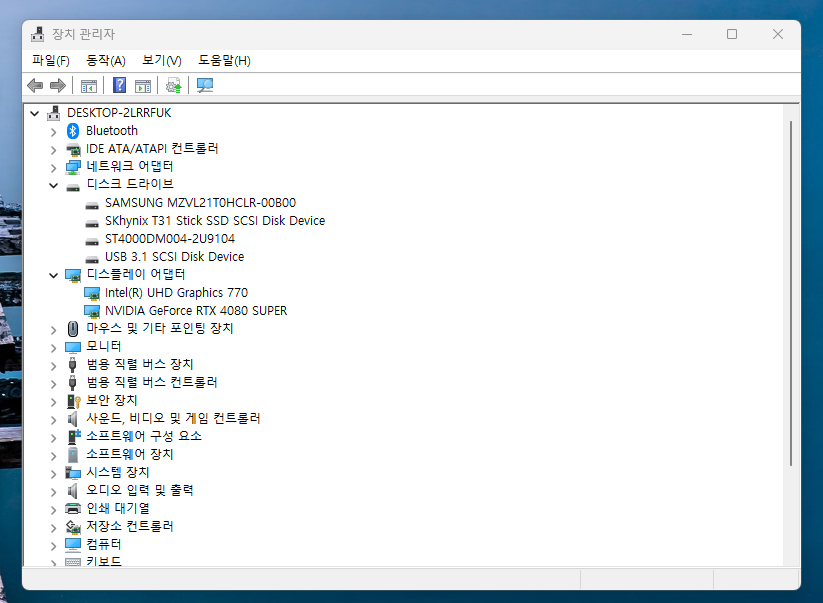Expand the 오디오 입력 및 출력 node
The image size is (823, 603).
click(54, 492)
